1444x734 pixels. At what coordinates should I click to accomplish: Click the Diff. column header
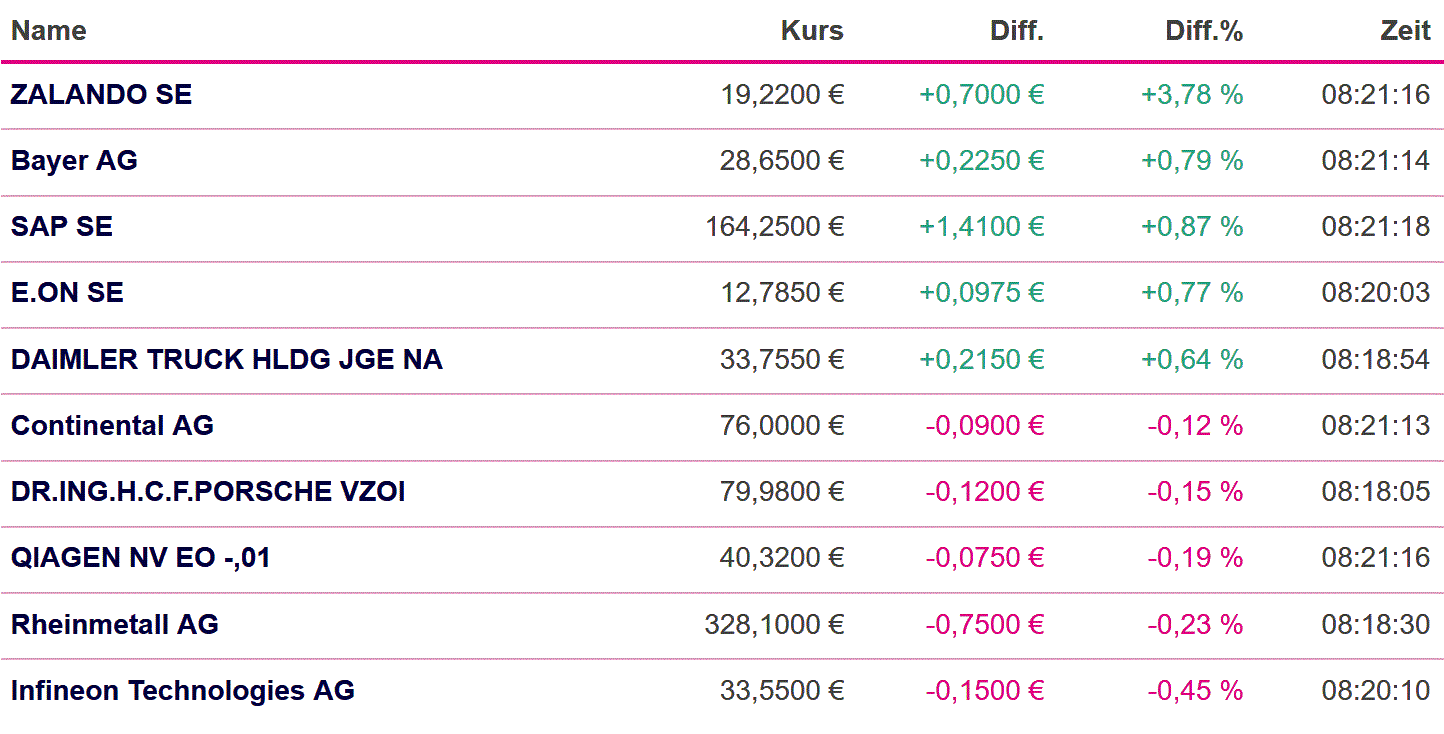(1016, 31)
